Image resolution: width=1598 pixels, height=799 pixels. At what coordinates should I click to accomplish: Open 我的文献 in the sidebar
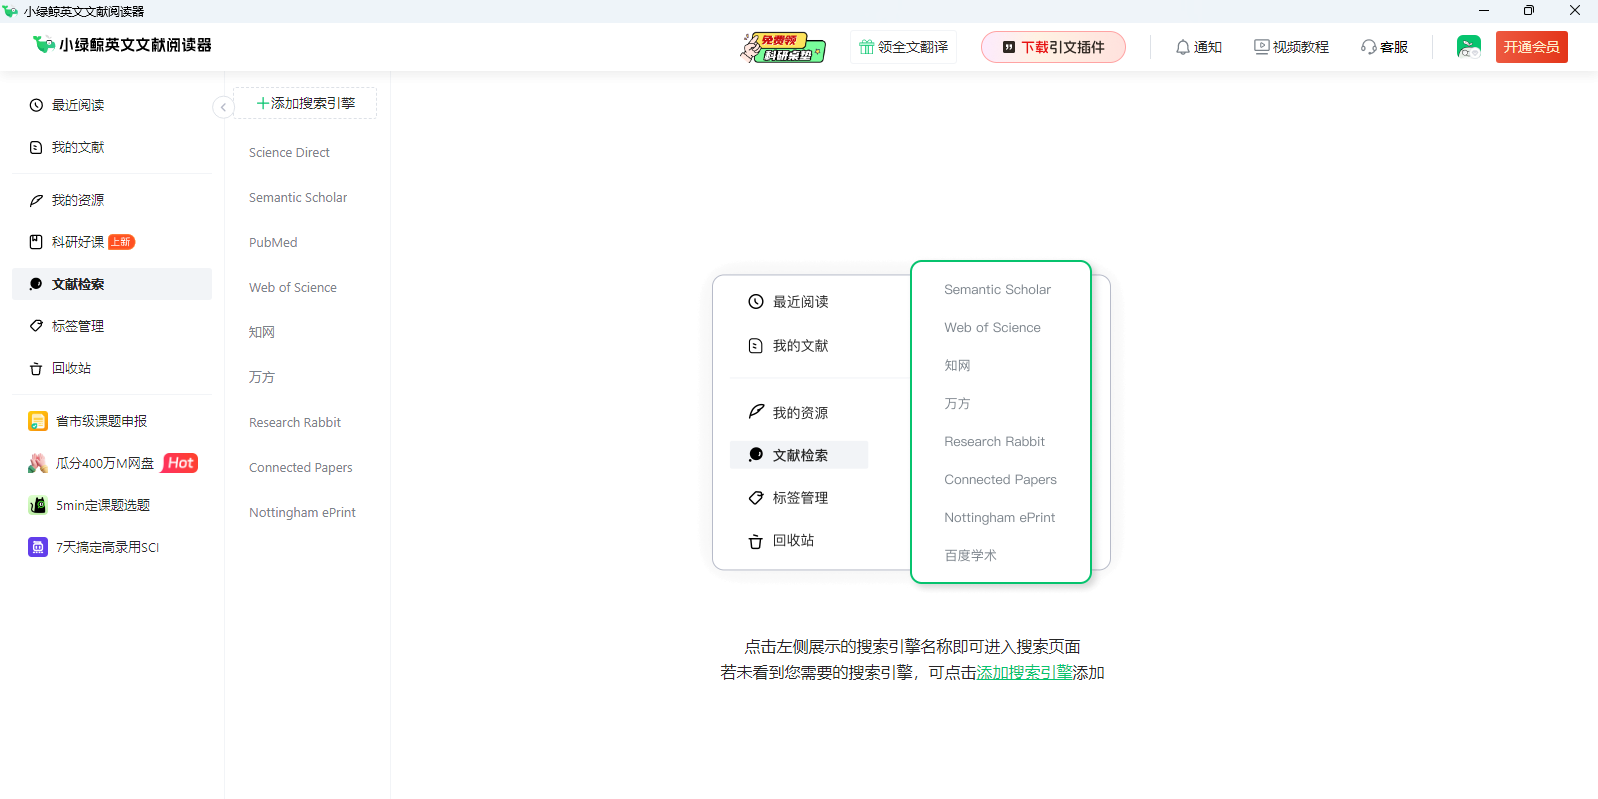(112, 147)
